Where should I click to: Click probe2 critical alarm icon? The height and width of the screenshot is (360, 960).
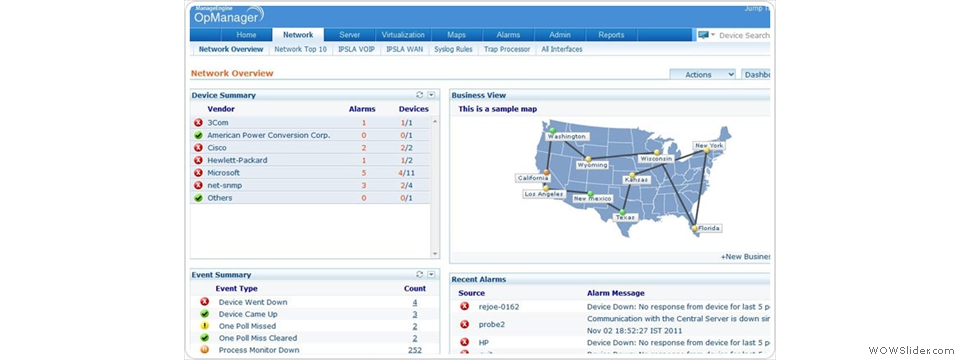pos(464,324)
